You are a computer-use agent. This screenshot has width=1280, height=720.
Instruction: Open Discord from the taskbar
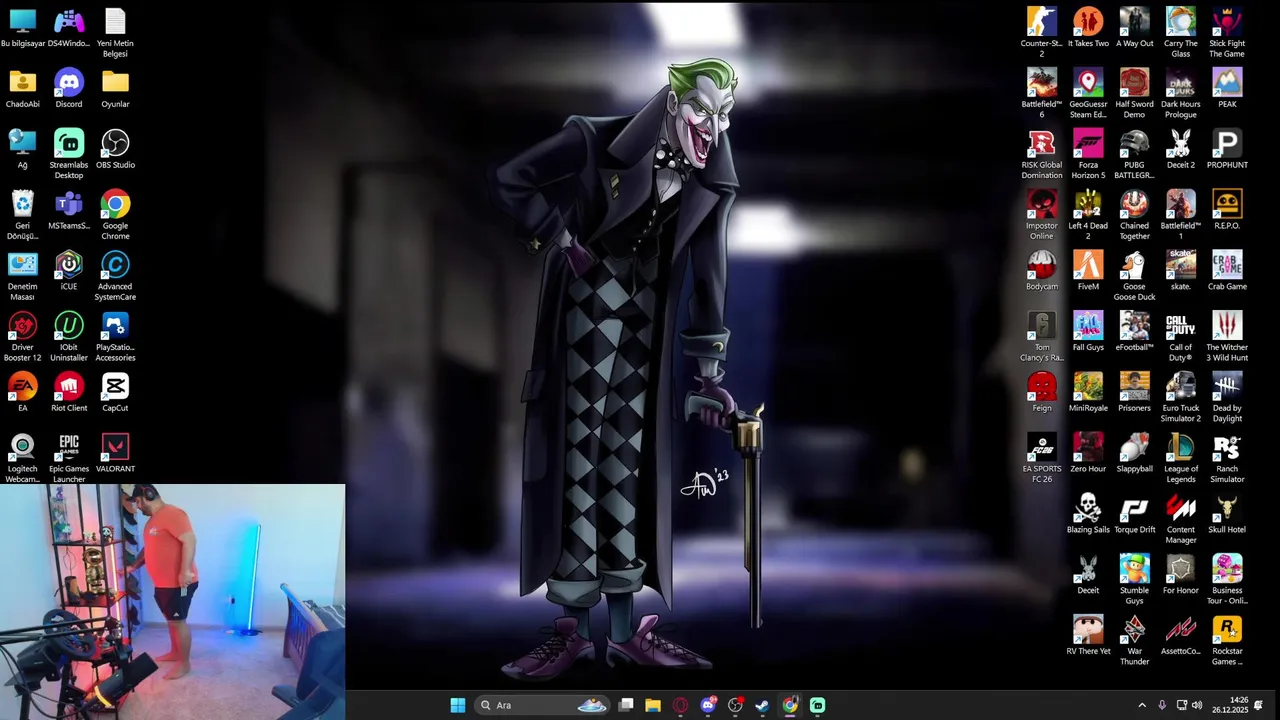tap(708, 705)
